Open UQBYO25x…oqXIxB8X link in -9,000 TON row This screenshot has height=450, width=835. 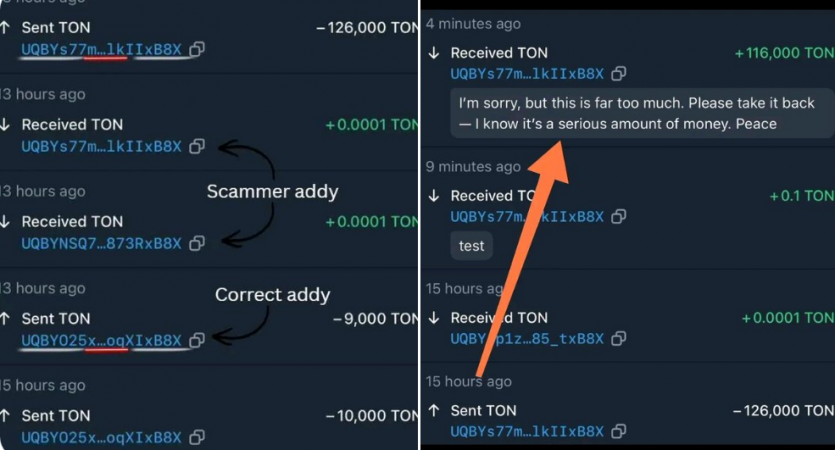101,340
